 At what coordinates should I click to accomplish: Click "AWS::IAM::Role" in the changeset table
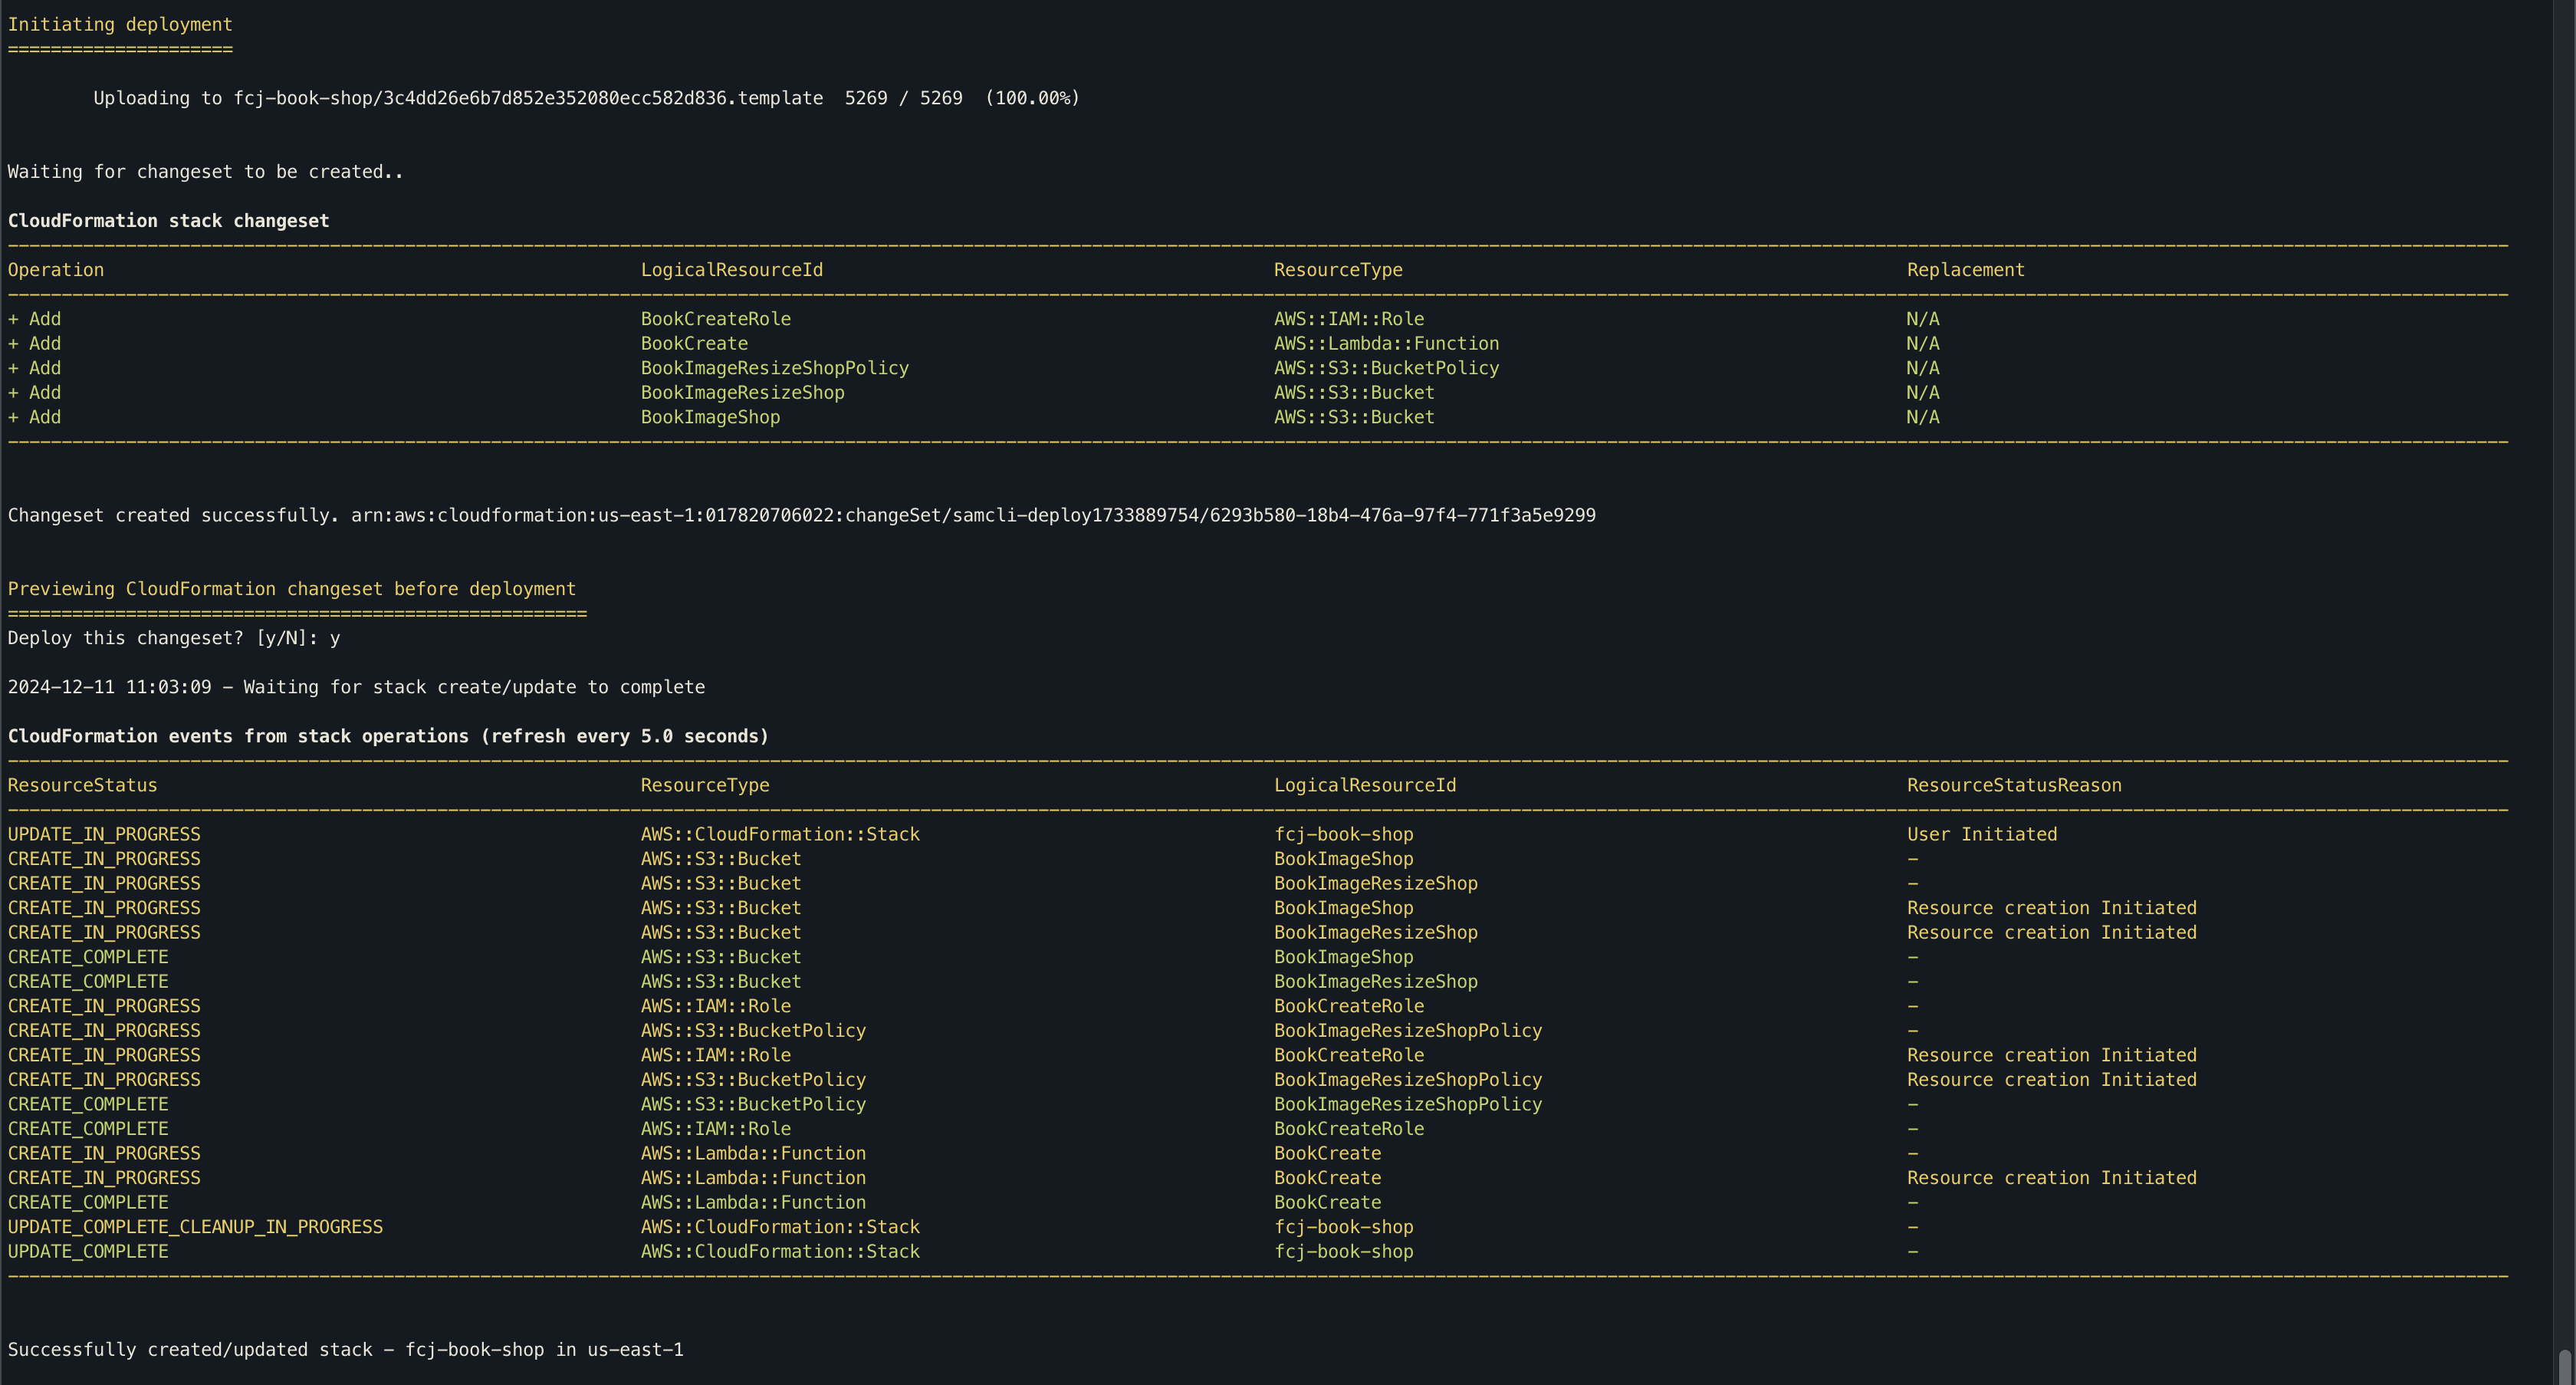1349,319
